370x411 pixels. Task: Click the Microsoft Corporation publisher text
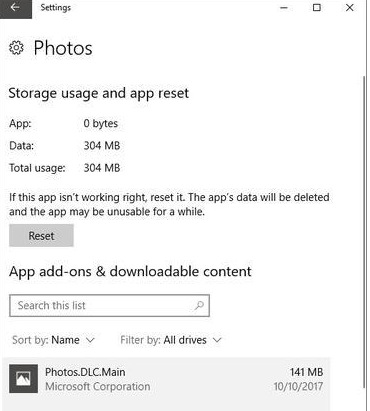98,387
